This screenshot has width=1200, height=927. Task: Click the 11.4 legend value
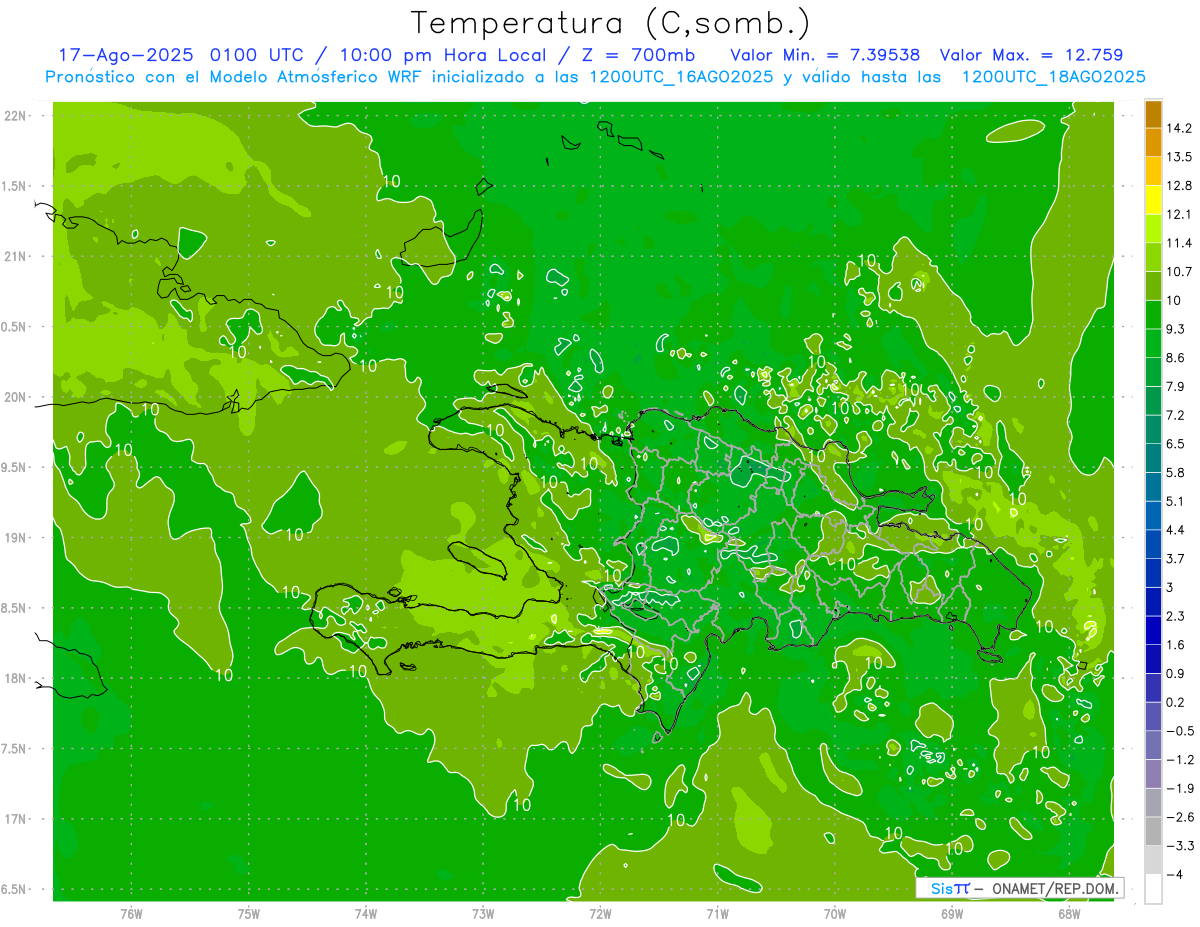pyautogui.click(x=1179, y=242)
